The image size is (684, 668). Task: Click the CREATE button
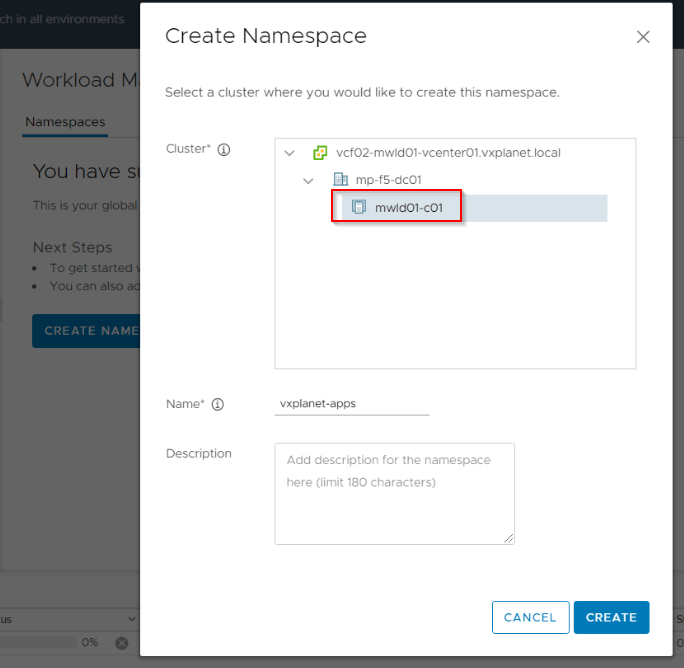(611, 617)
